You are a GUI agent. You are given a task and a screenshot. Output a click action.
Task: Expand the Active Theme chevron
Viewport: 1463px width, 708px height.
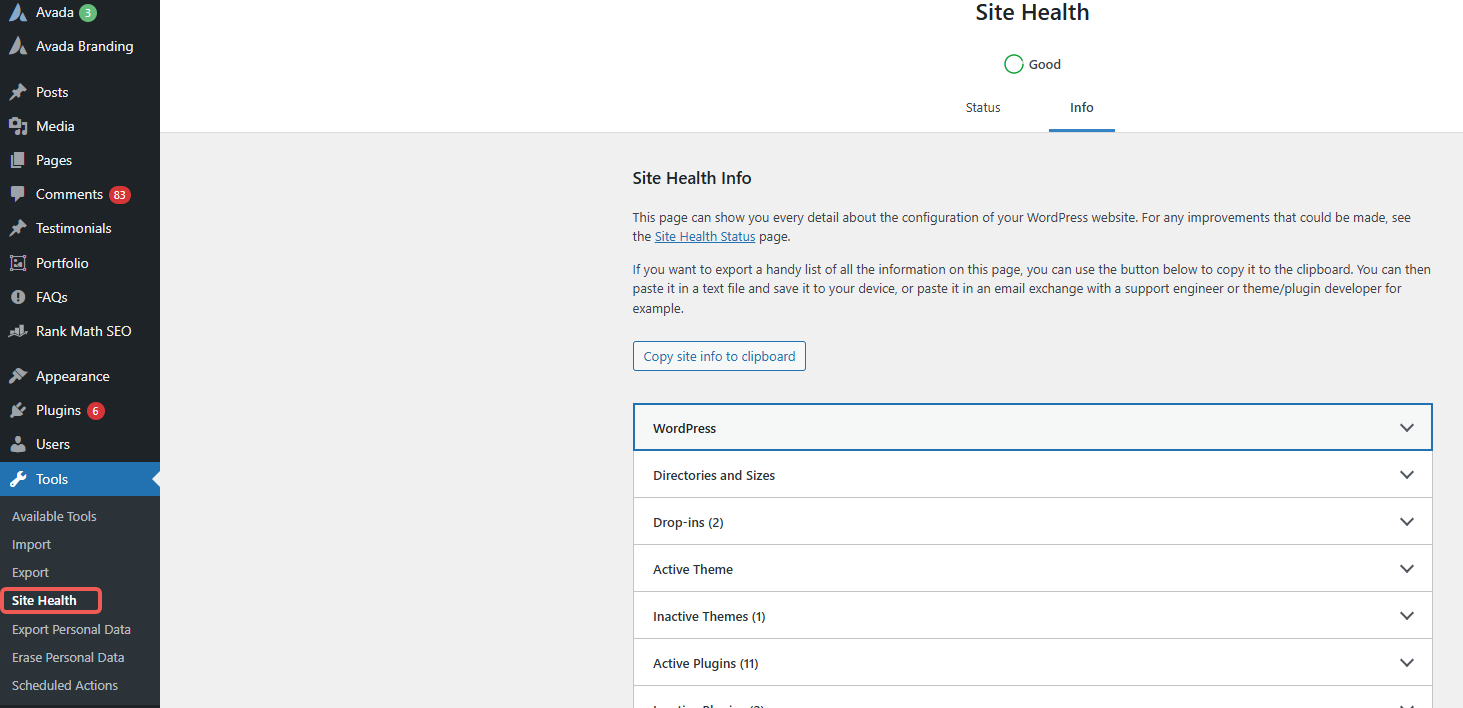tap(1406, 569)
